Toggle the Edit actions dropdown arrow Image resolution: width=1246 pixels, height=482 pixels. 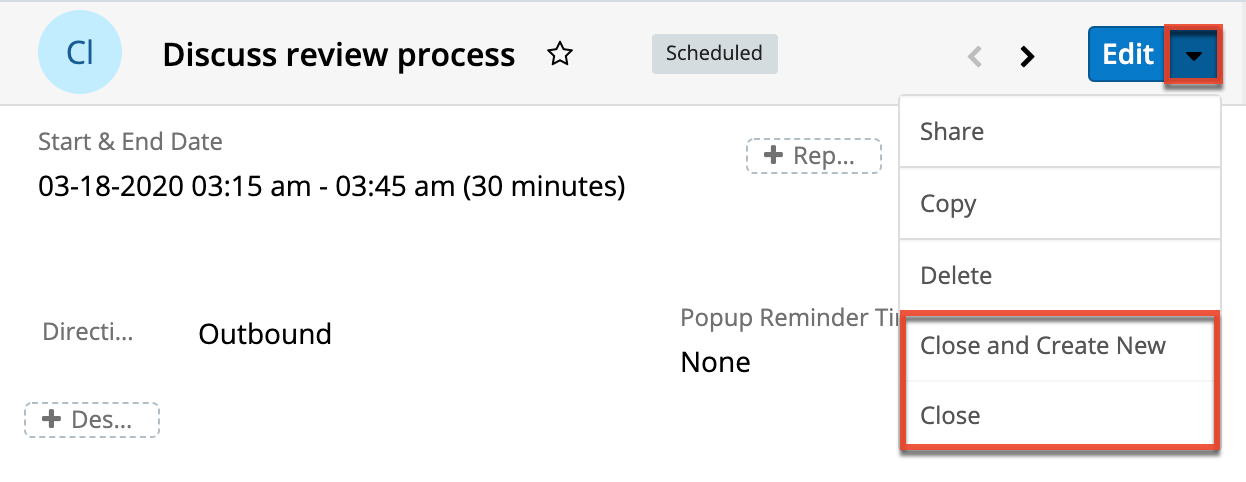coord(1193,54)
